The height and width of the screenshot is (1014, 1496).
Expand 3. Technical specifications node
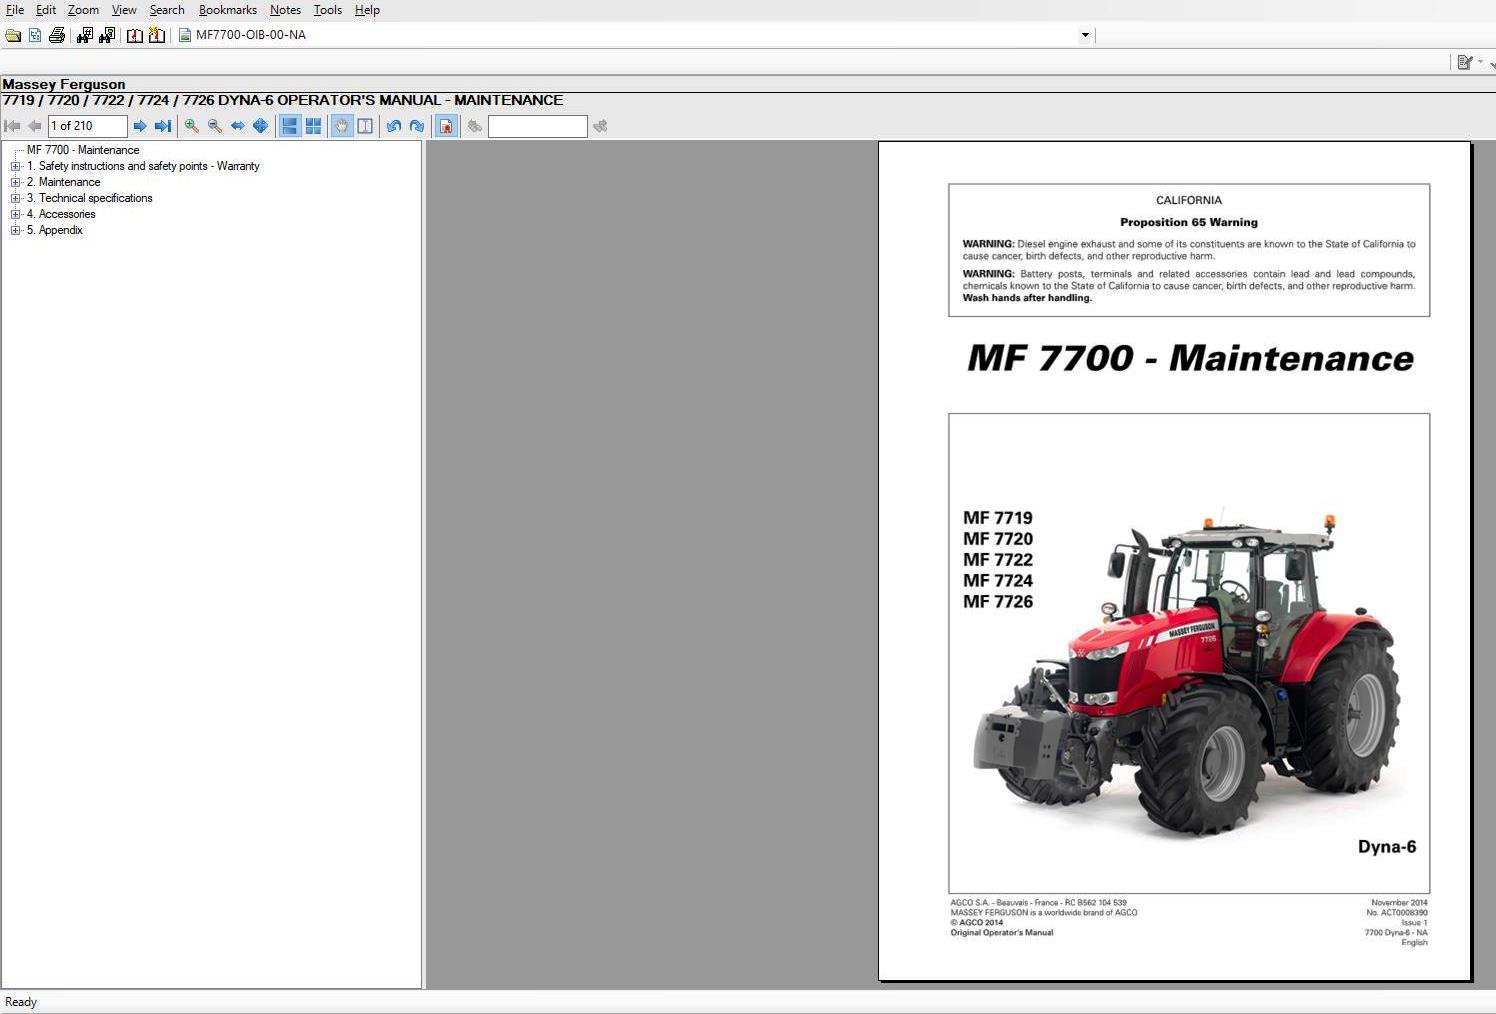[15, 198]
